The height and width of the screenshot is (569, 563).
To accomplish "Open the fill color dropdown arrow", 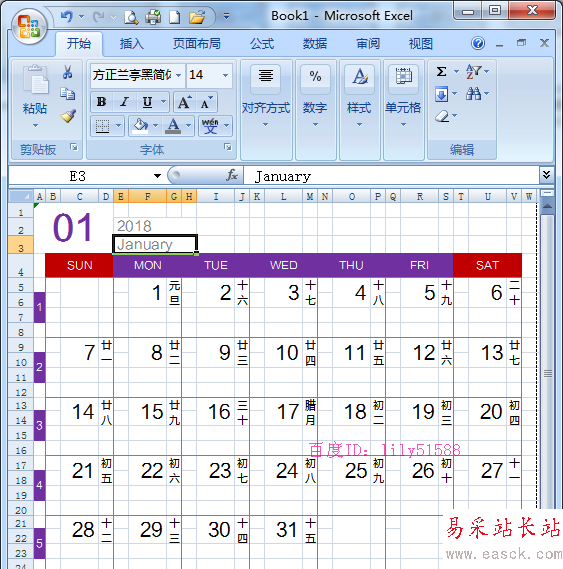I will click(x=155, y=126).
